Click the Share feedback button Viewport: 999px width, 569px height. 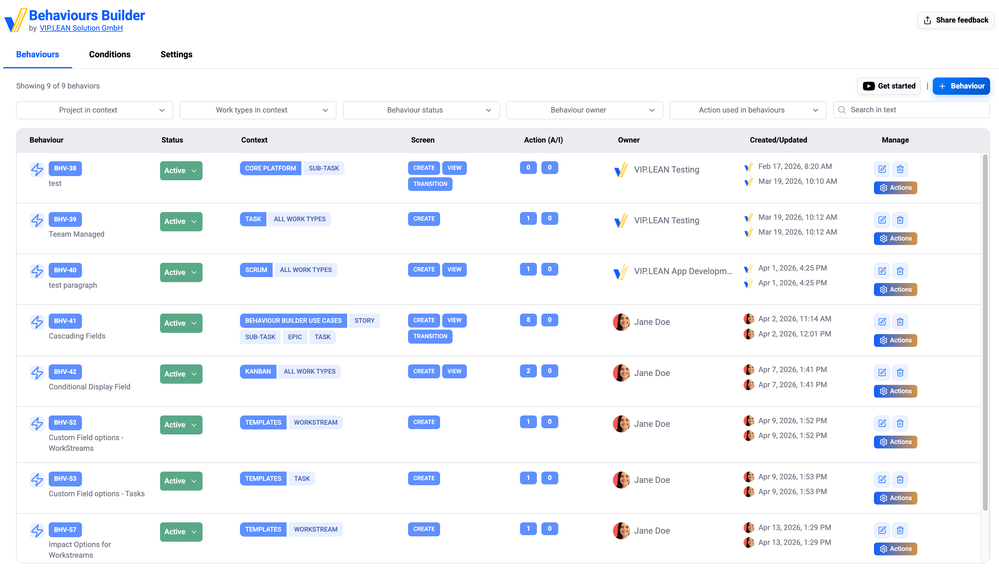click(x=956, y=20)
